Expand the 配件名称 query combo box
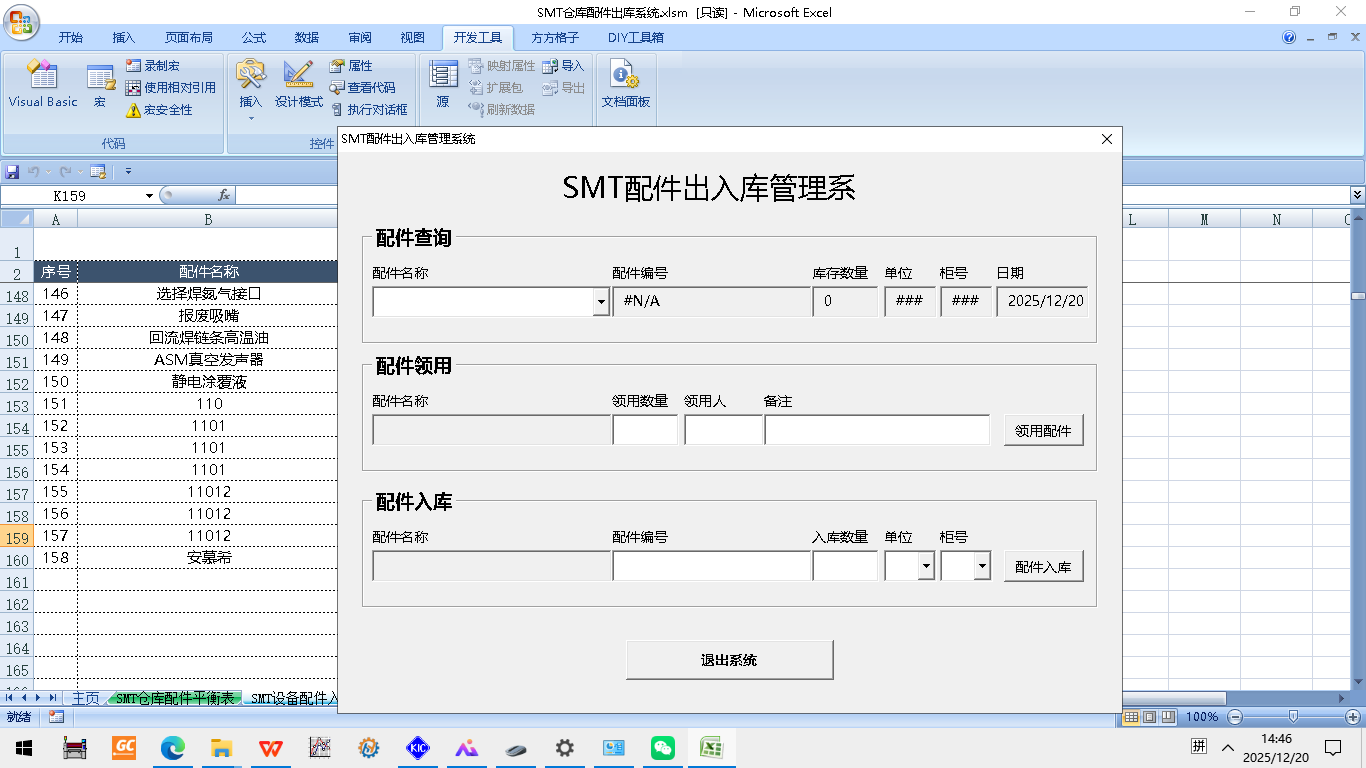Viewport: 1366px width, 768px height. pyautogui.click(x=600, y=302)
